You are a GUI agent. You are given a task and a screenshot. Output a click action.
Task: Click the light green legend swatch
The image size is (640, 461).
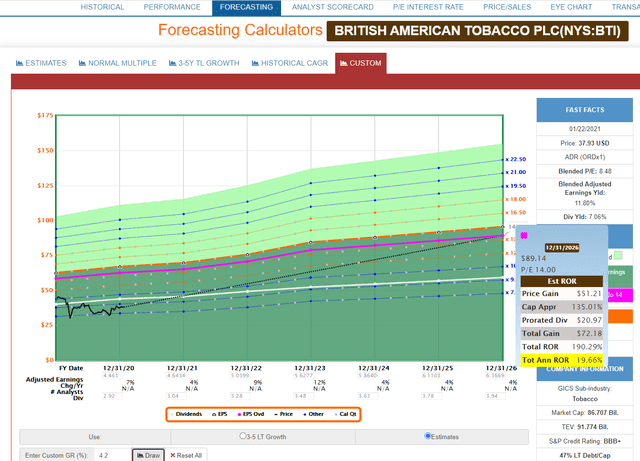click(x=618, y=256)
